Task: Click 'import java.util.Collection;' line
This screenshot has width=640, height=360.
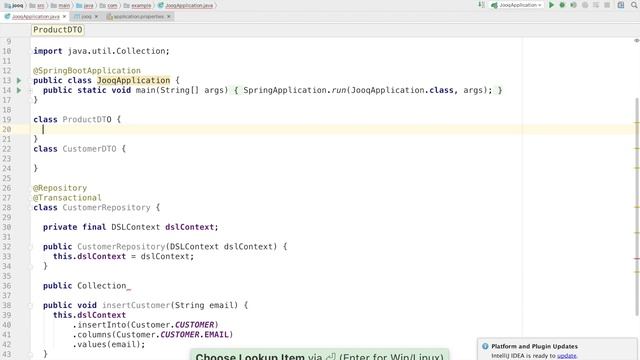Action: pyautogui.click(x=101, y=51)
